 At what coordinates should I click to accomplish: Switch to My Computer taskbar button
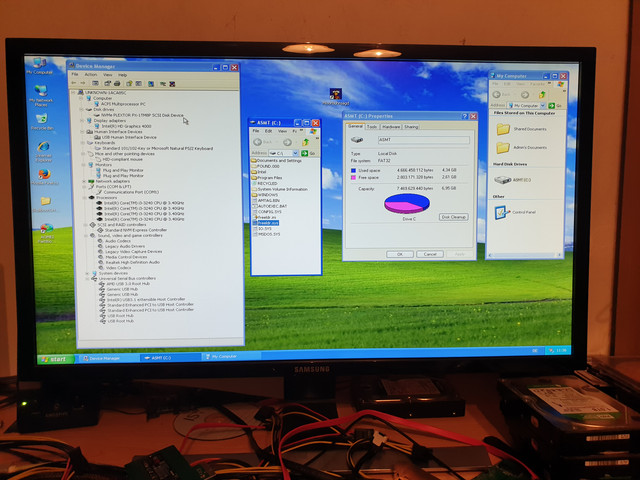(231, 357)
